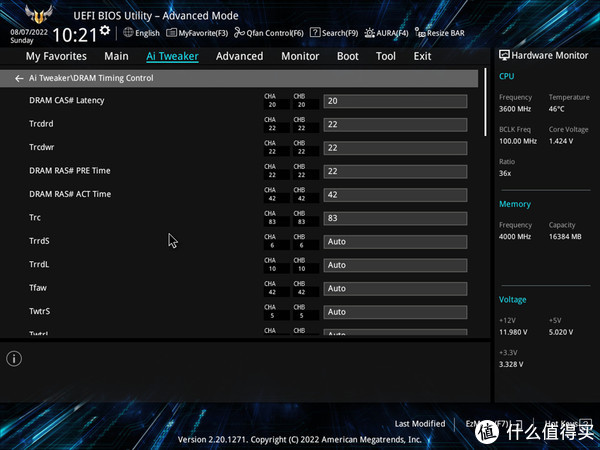The height and width of the screenshot is (450, 600).
Task: Open Qfan Control(F6) fan icon
Action: click(x=239, y=33)
